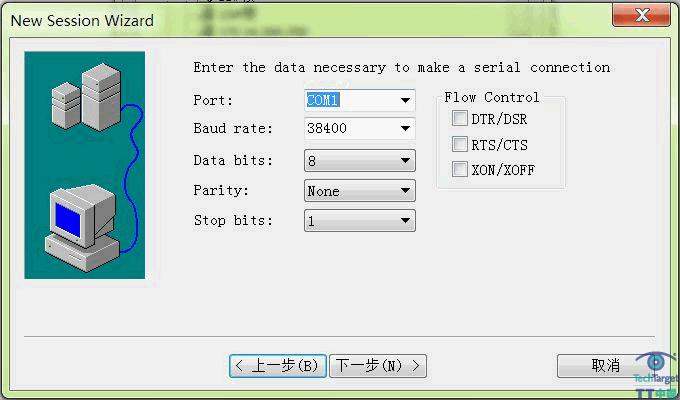Viewport: 680px width, 400px height.
Task: Enable the DTR/DSR flow control checkbox
Action: pyautogui.click(x=460, y=119)
